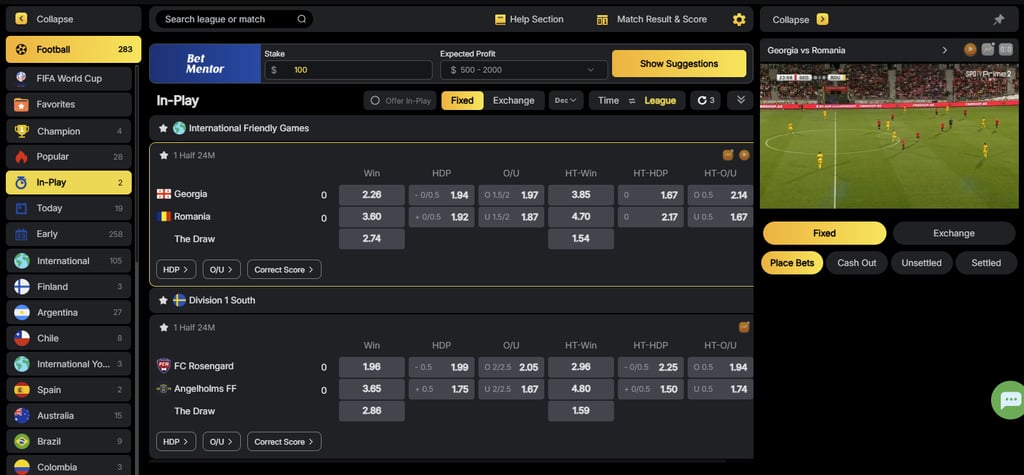Image resolution: width=1024 pixels, height=475 pixels.
Task: Expand HDP markets for Georgia match
Action: pos(176,269)
